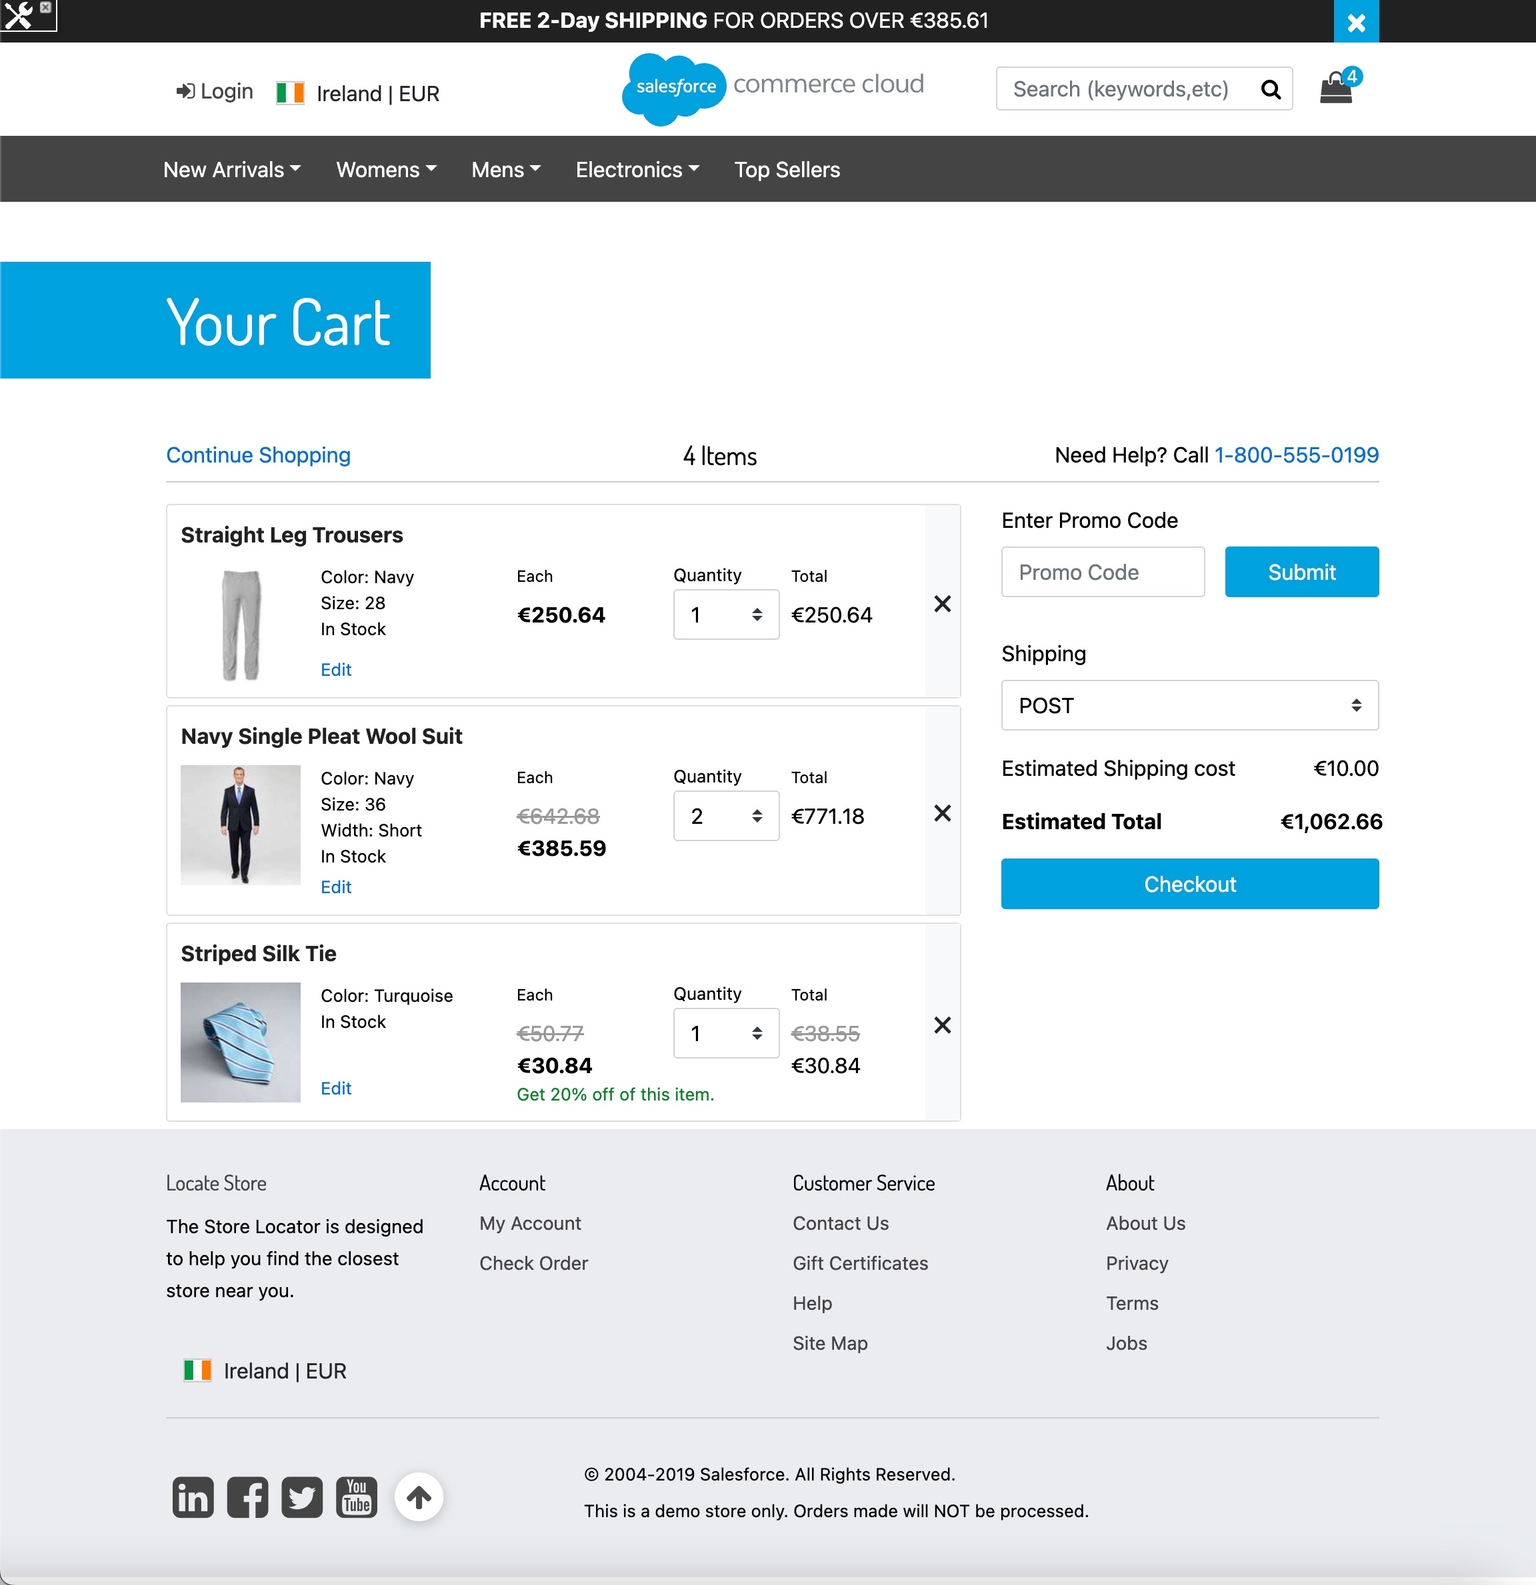Open the LinkedIn social icon
The width and height of the screenshot is (1536, 1585).
tap(193, 1497)
